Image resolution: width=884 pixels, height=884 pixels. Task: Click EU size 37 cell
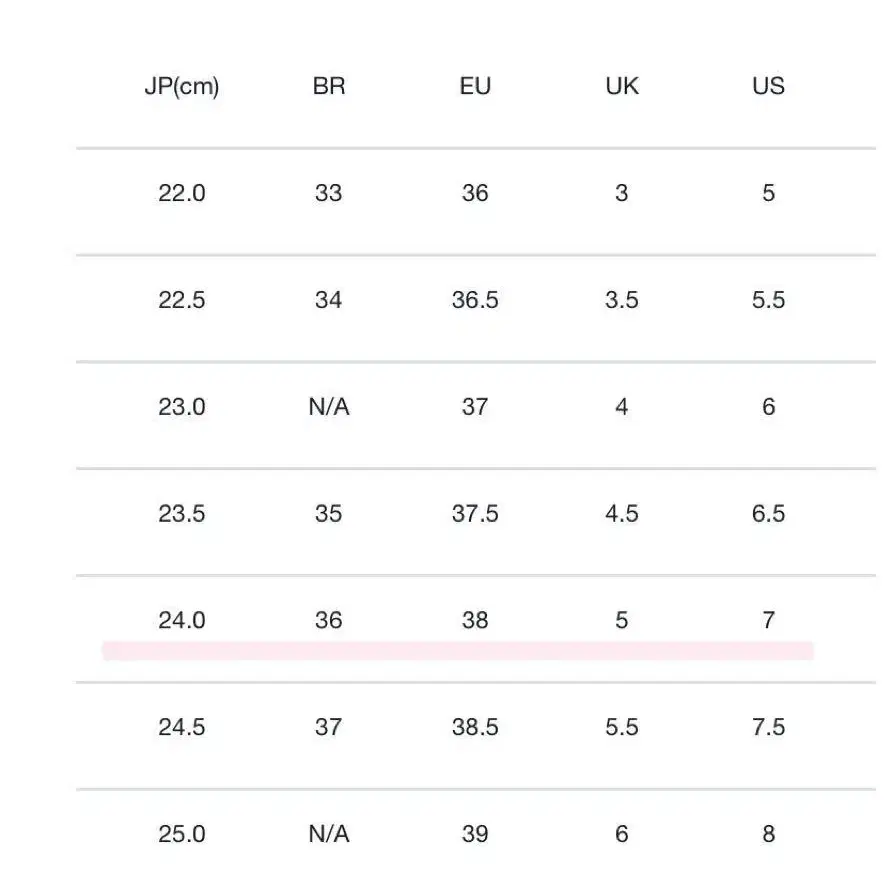tap(475, 406)
